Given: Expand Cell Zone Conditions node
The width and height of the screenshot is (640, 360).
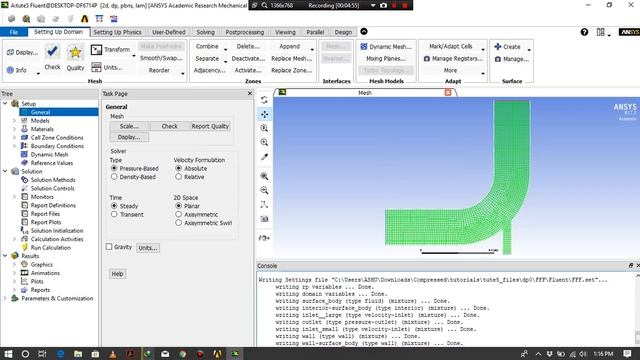Looking at the screenshot, I should [x=14, y=138].
